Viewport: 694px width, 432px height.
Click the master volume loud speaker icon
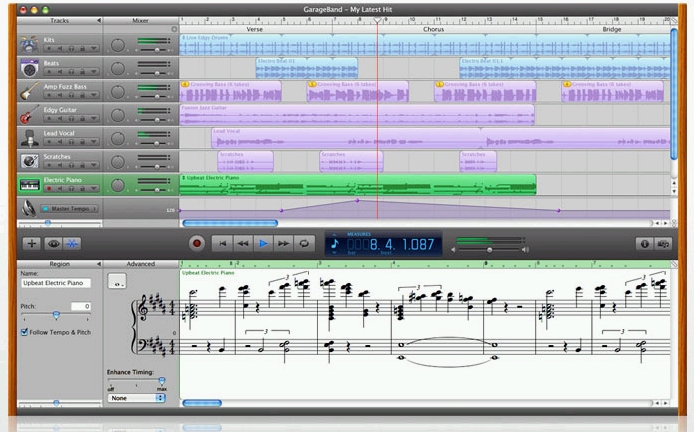(x=525, y=250)
